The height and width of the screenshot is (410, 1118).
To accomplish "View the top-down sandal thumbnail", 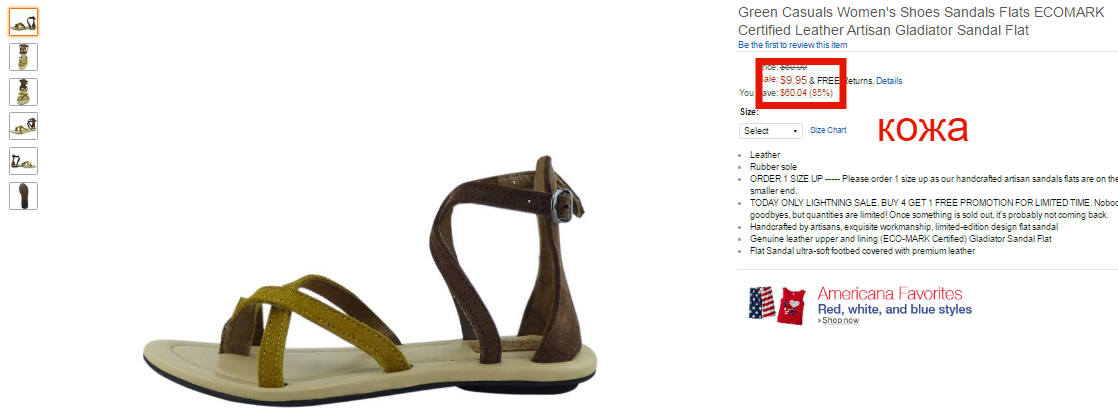I will [24, 57].
